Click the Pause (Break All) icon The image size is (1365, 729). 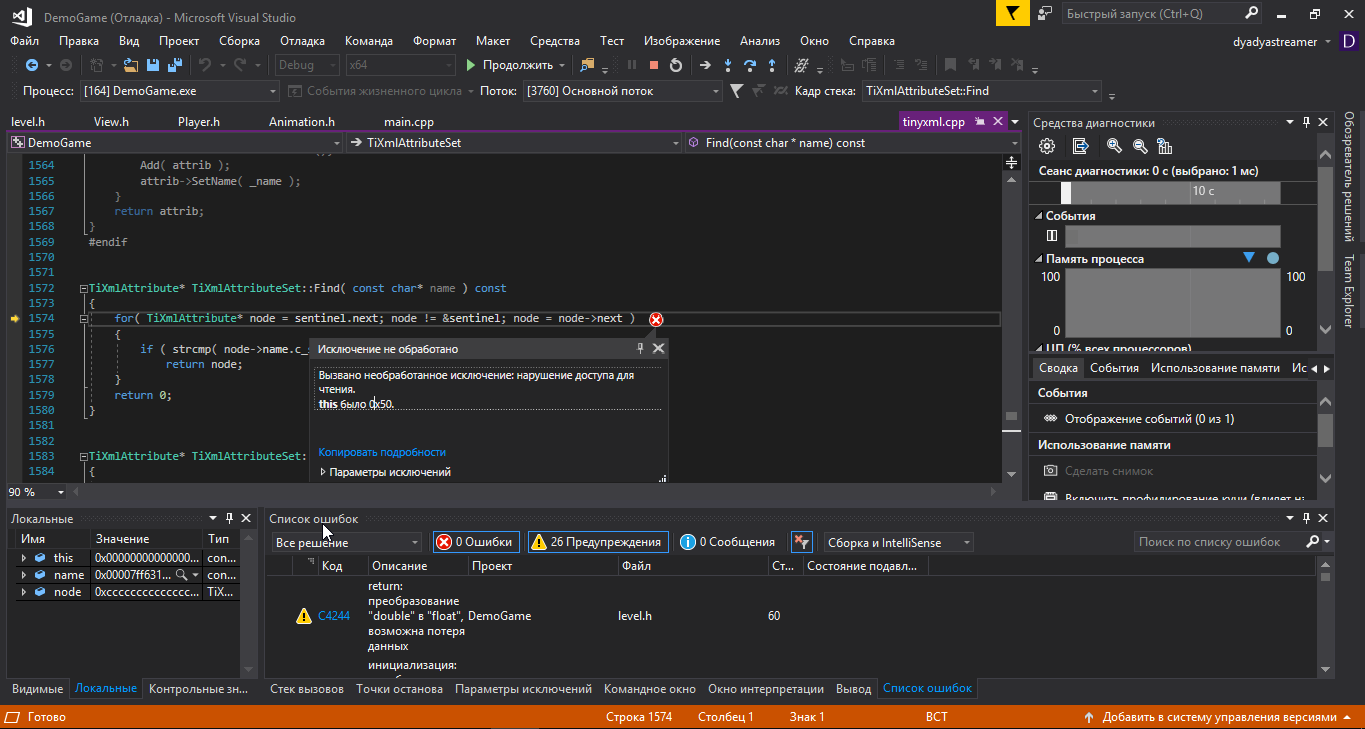[x=632, y=65]
